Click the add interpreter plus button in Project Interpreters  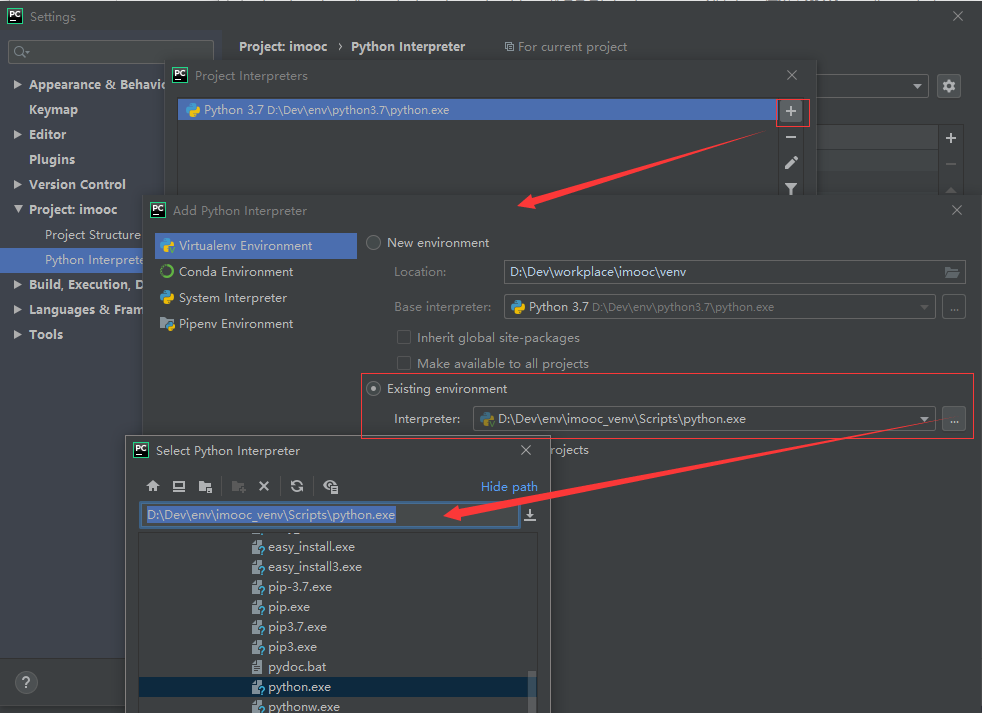(x=791, y=112)
